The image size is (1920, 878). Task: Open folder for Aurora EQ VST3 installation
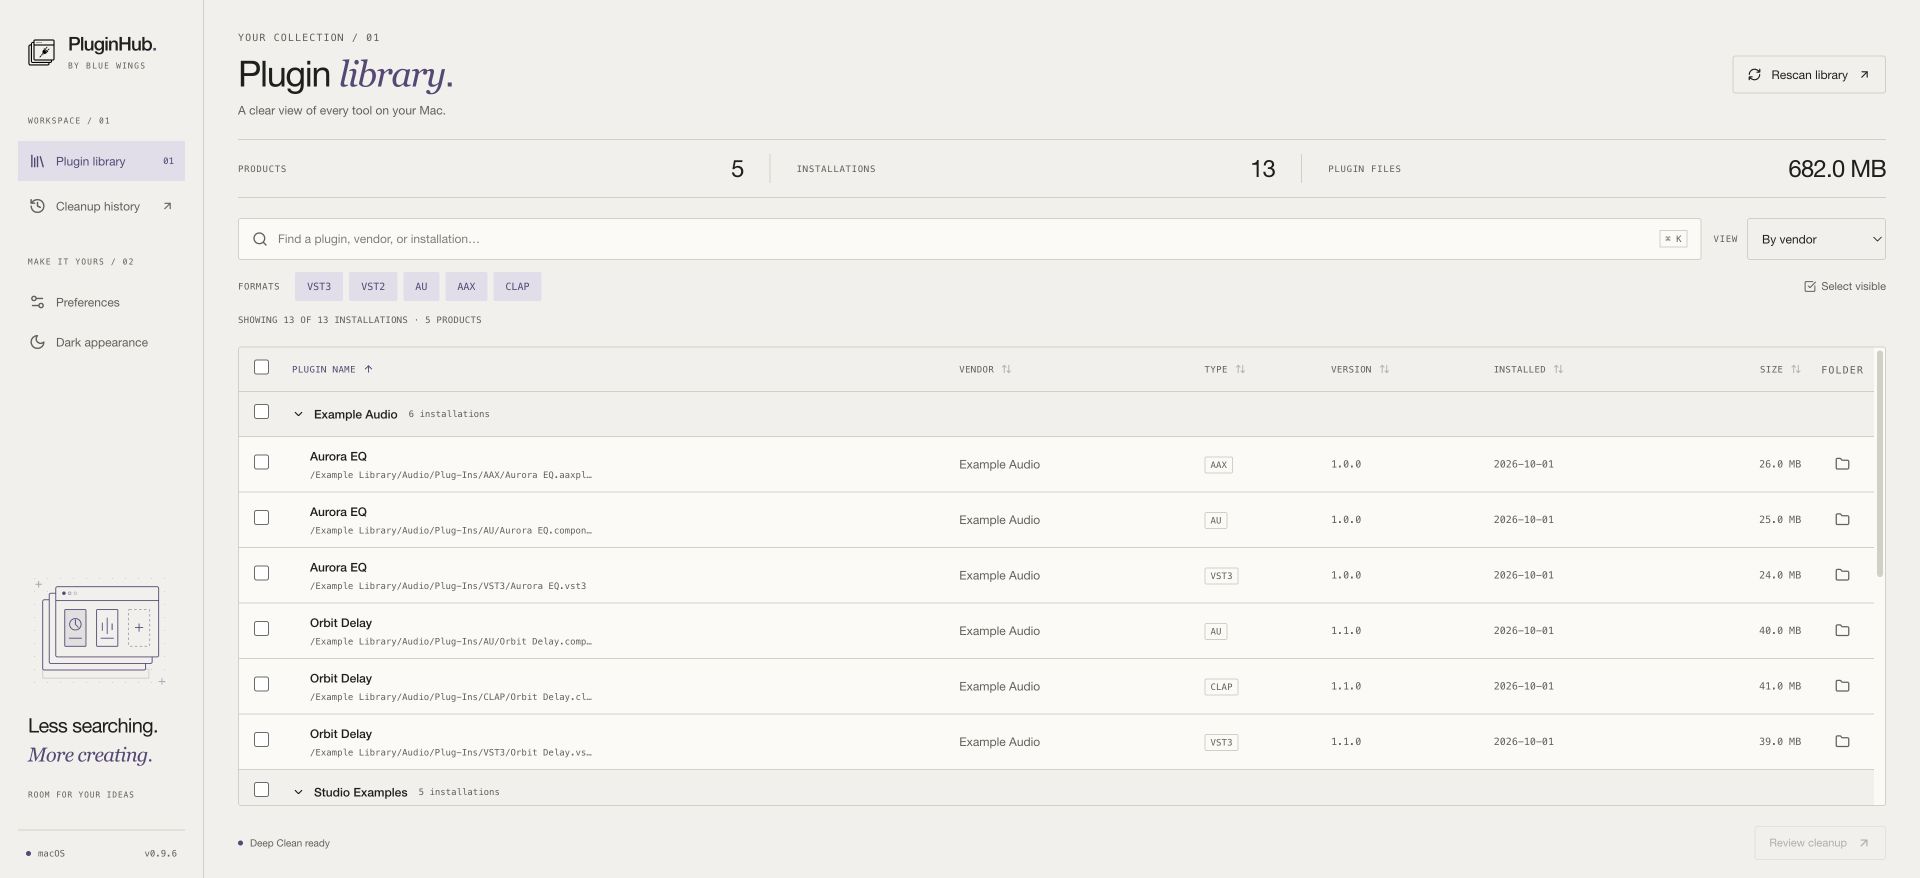click(1842, 575)
